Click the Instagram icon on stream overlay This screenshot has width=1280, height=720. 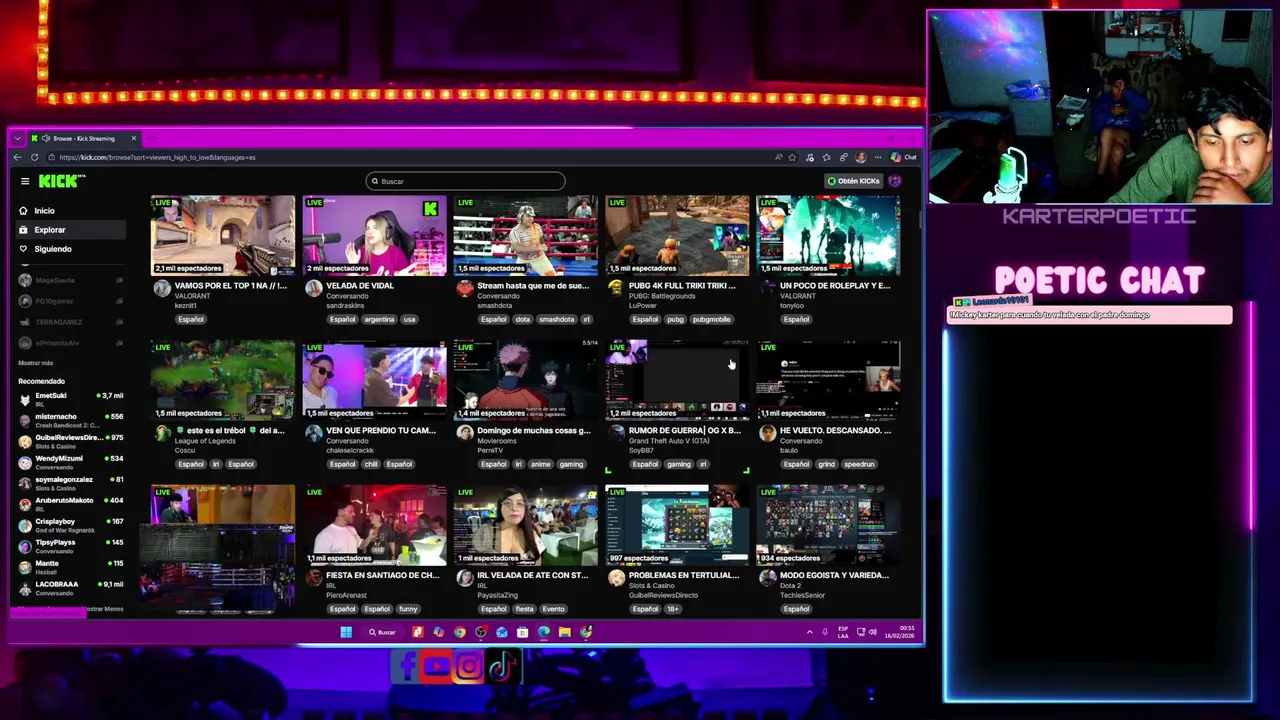coord(469,667)
